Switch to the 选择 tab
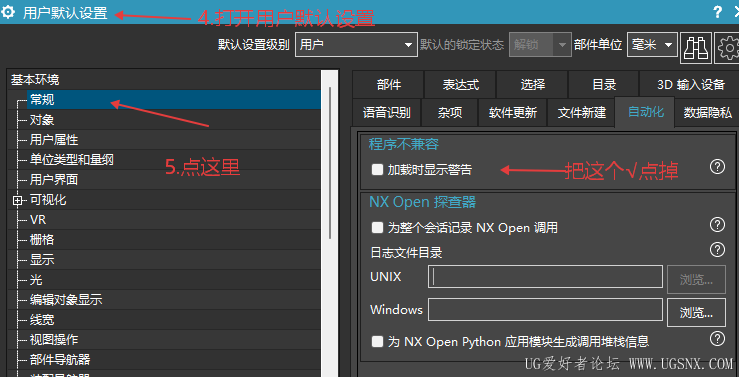 pyautogui.click(x=533, y=85)
